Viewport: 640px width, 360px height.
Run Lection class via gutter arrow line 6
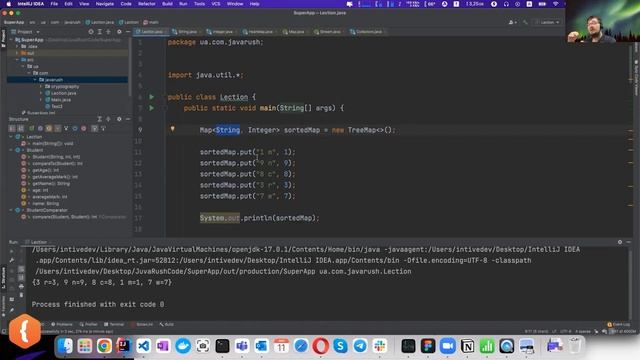pos(151,97)
